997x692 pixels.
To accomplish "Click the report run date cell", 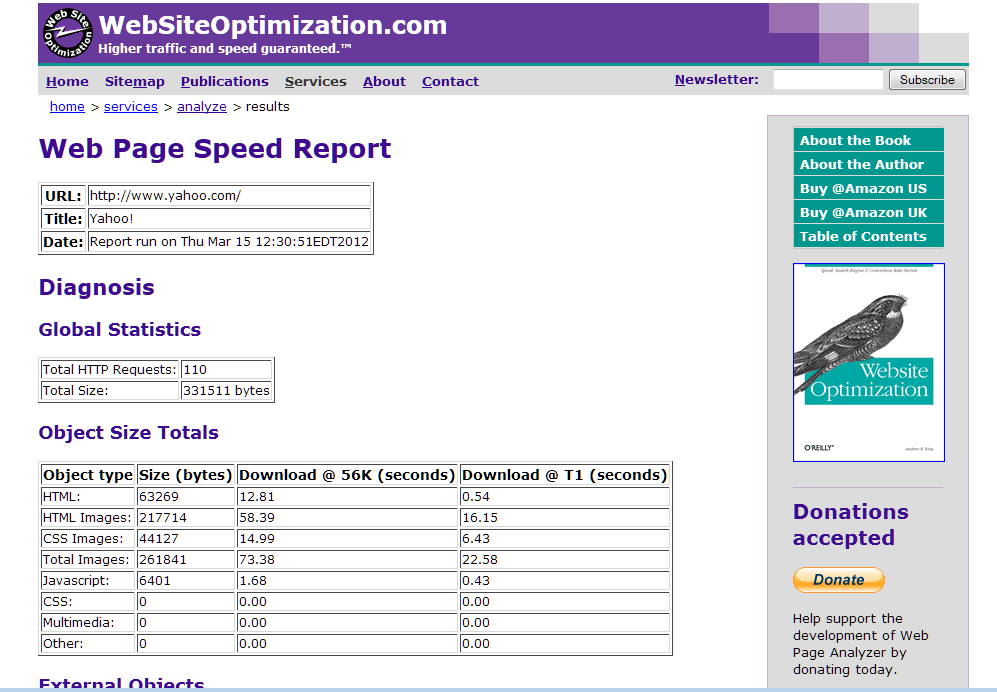I will 229,241.
